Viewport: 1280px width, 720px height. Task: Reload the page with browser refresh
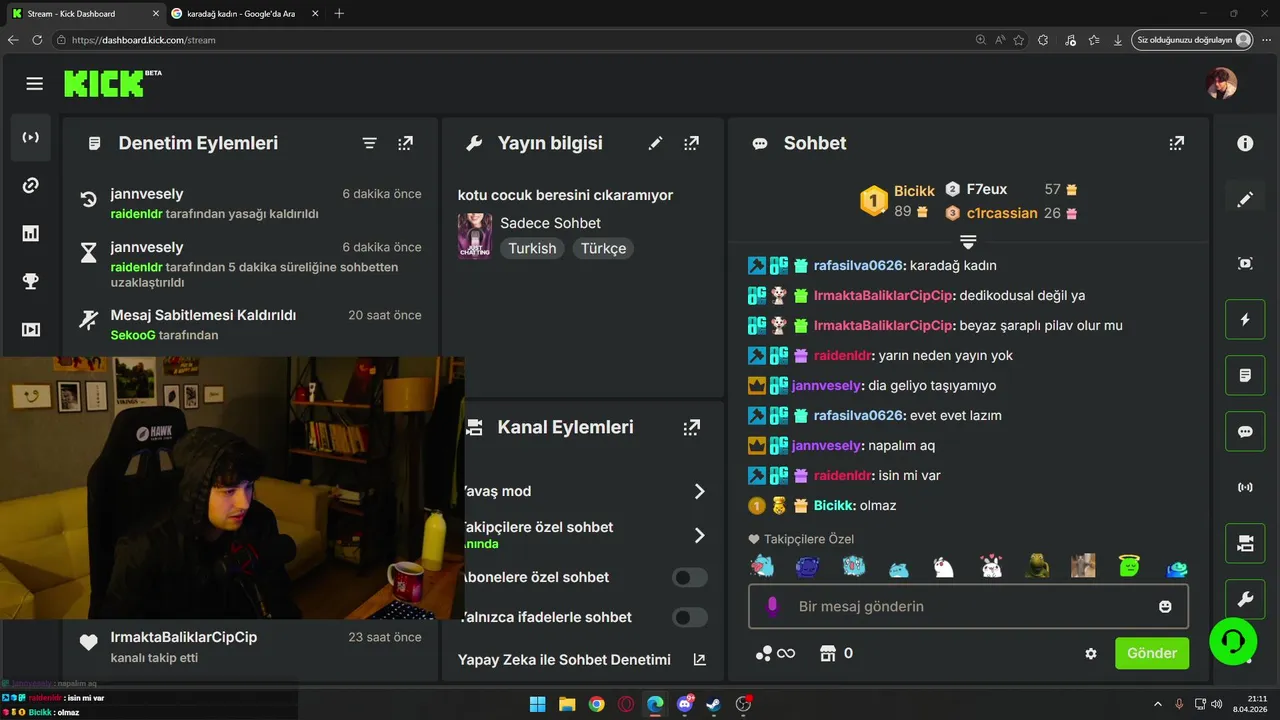click(x=37, y=40)
